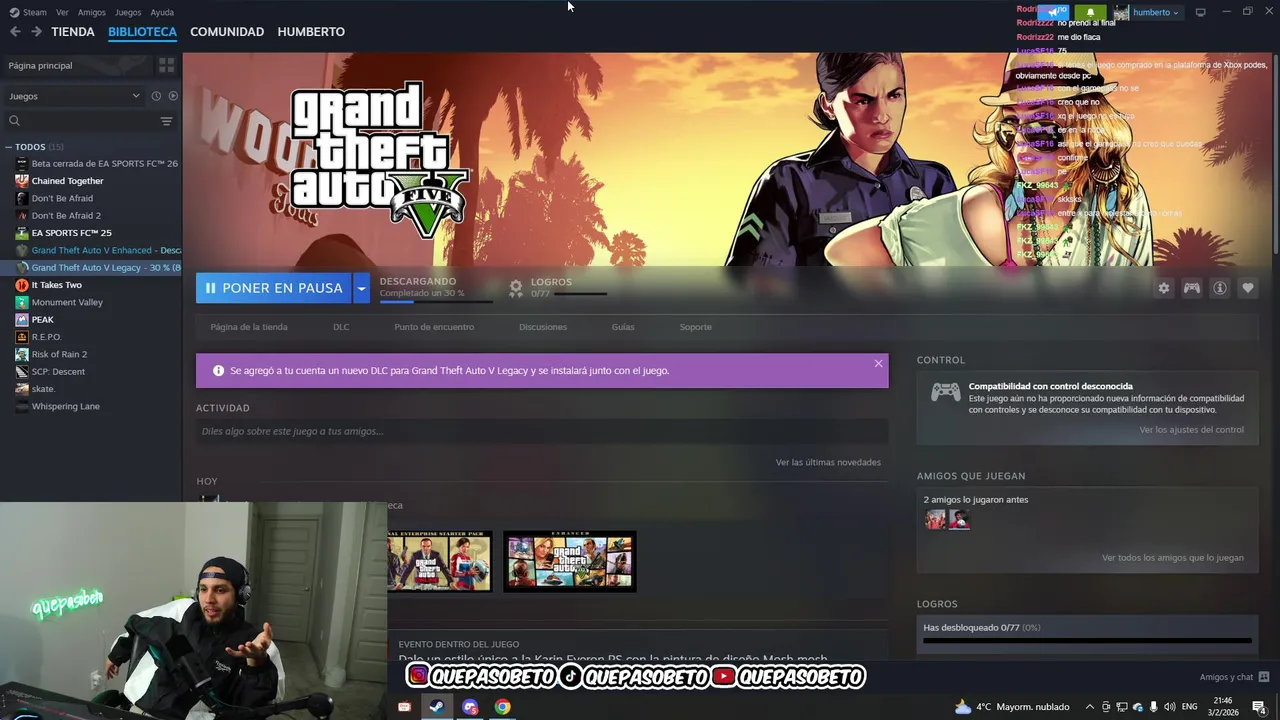
Task: Dismiss the new DLC notification banner
Action: coord(879,363)
